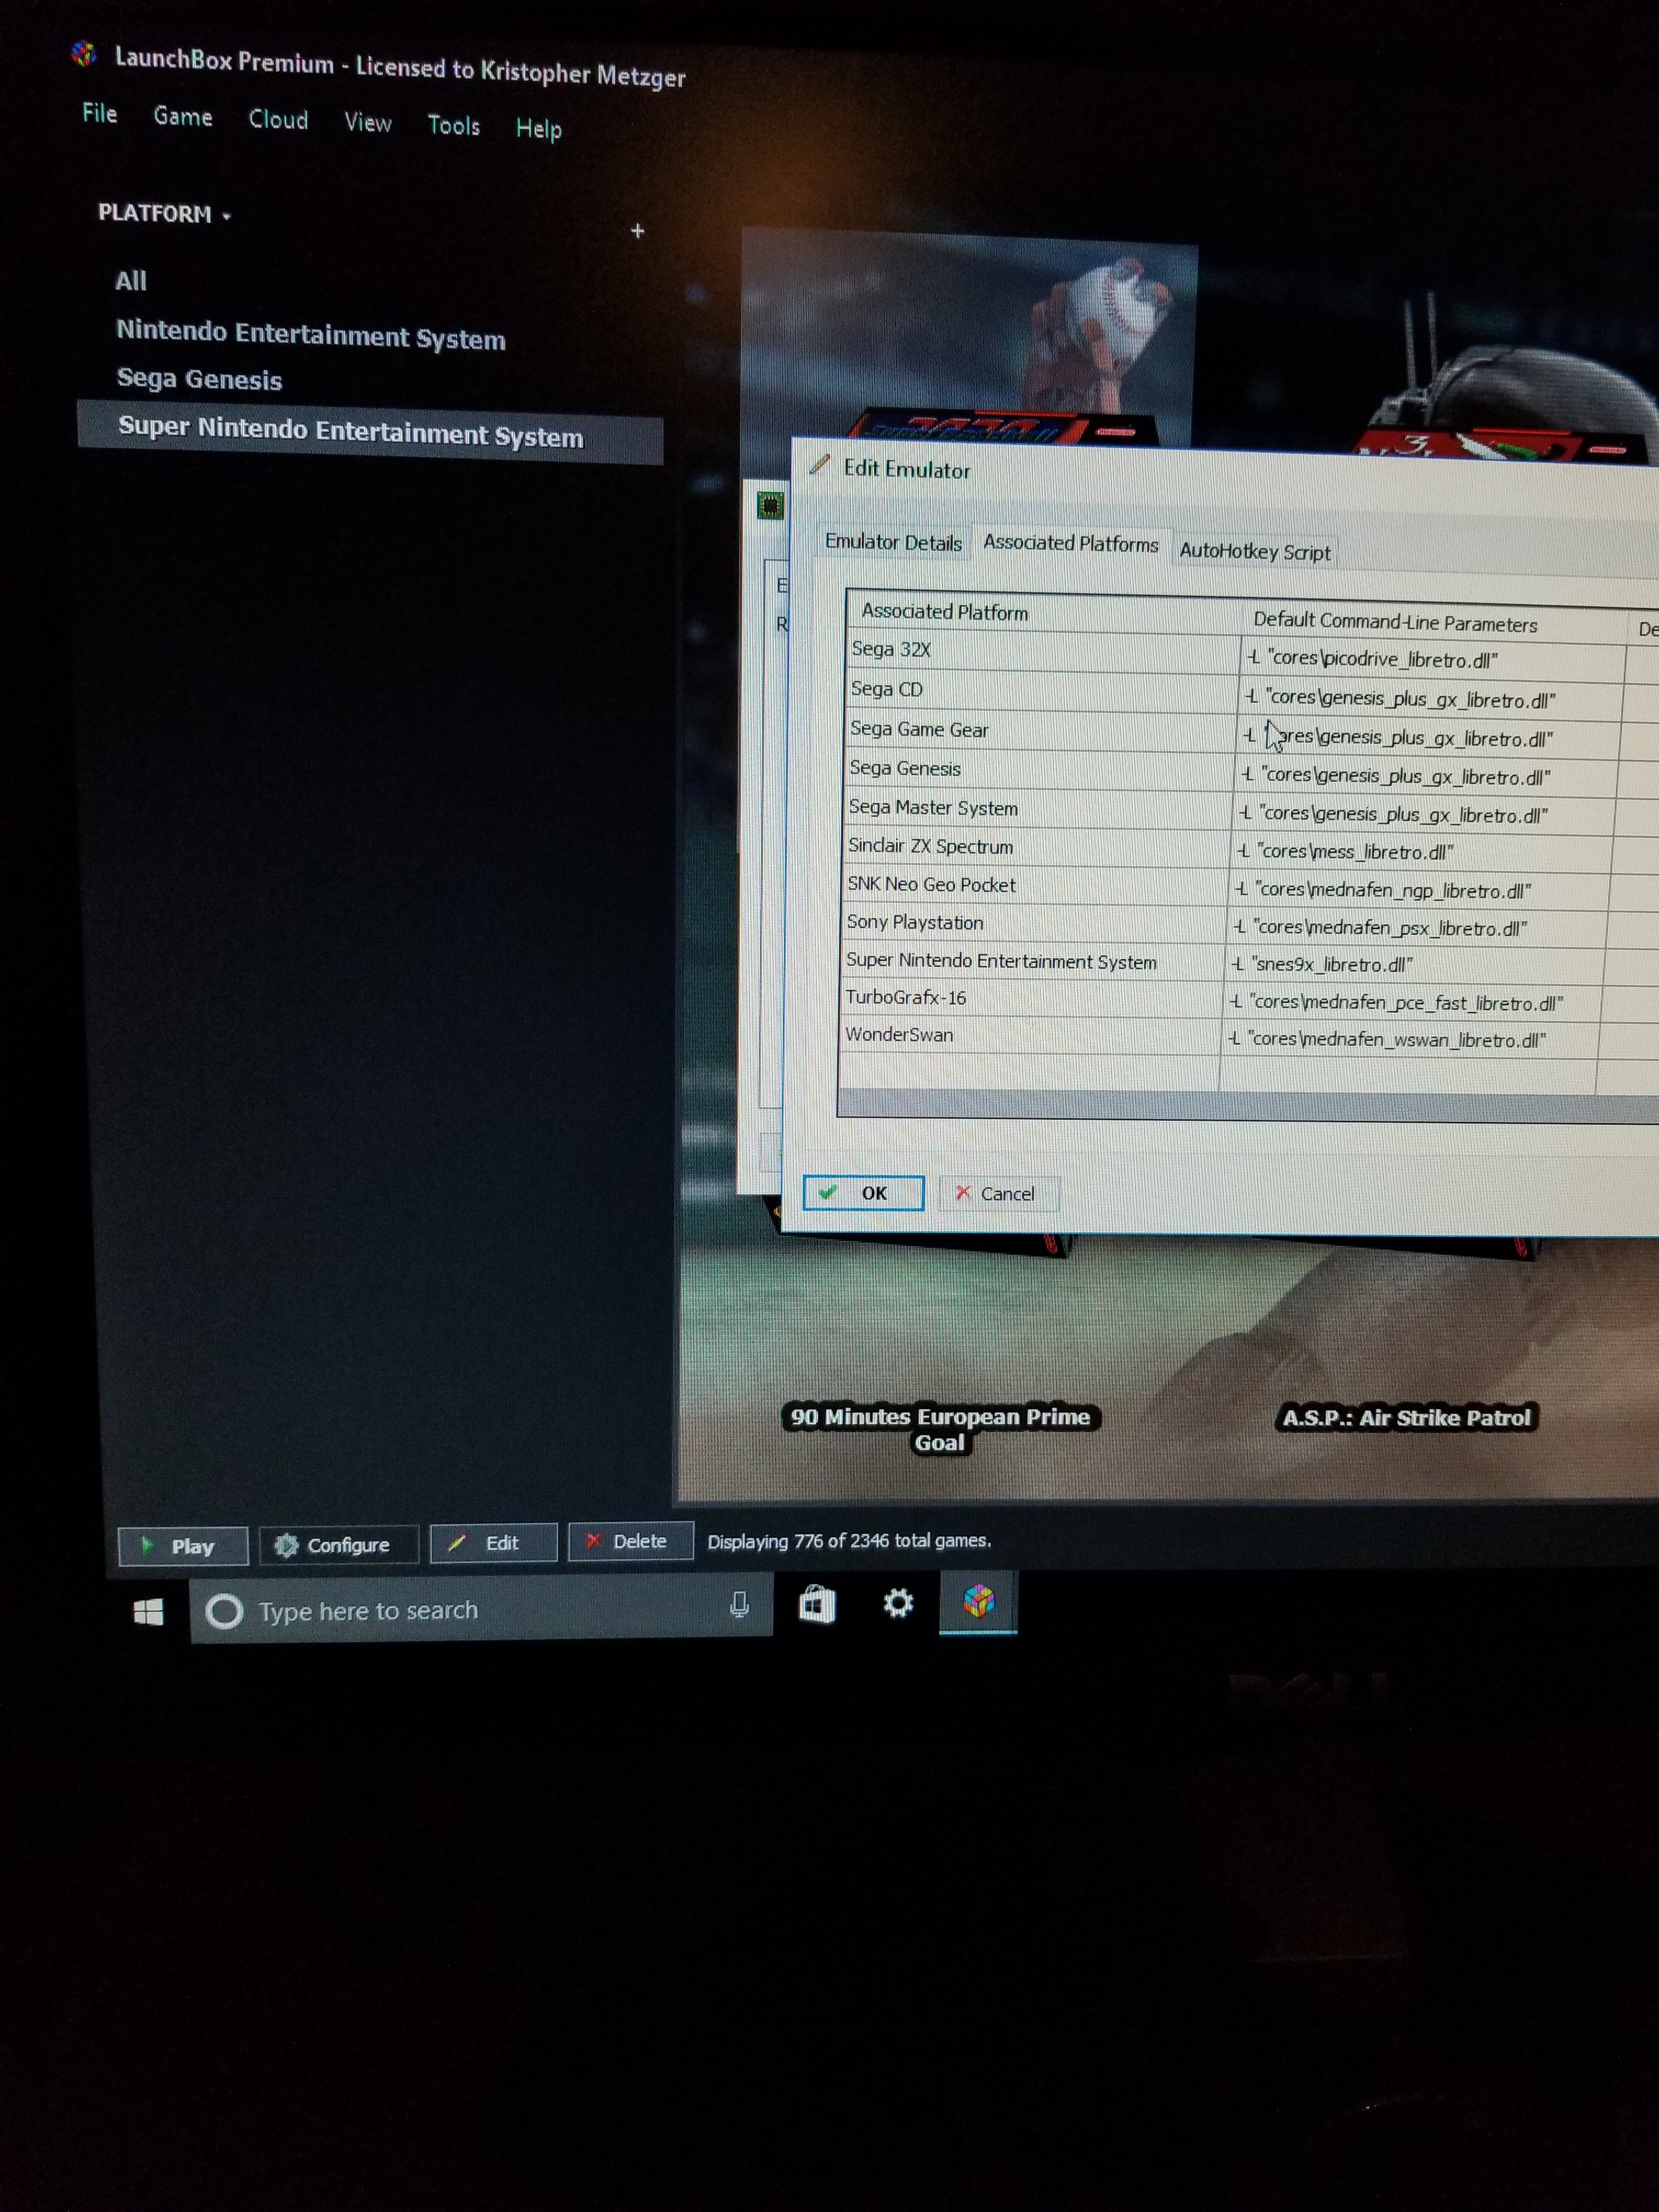Click the Delete button
The height and width of the screenshot is (2212, 1659).
tap(630, 1541)
